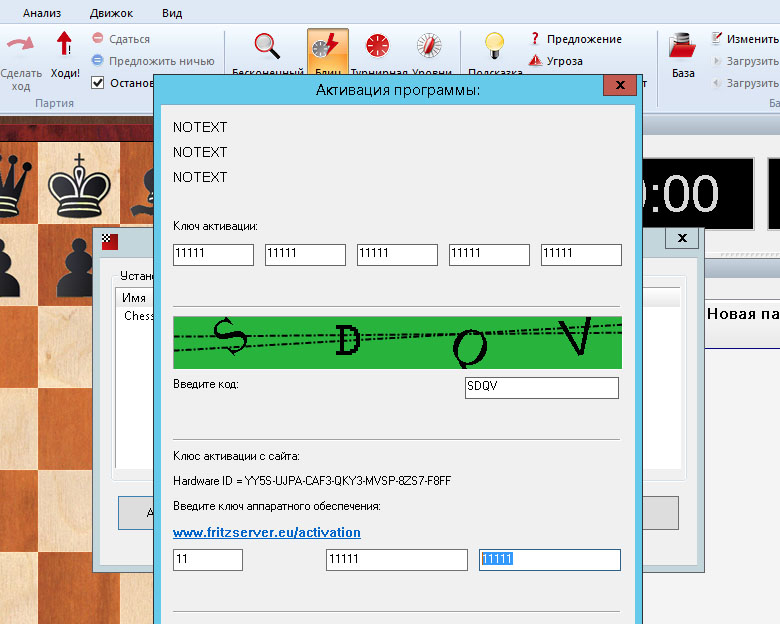The image size is (780, 624).
Task: Click upper 'Загрузить' ribbon item
Action: 745,61
